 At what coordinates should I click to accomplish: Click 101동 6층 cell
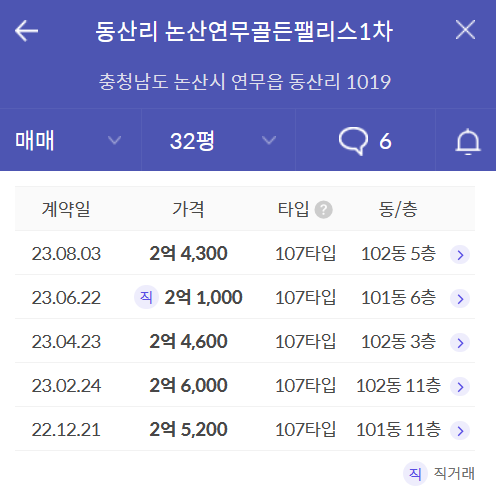(x=398, y=298)
